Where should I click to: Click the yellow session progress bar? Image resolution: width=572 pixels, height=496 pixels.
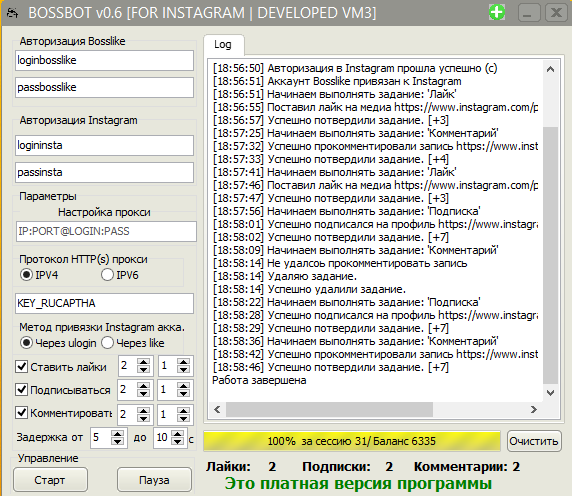coord(352,441)
